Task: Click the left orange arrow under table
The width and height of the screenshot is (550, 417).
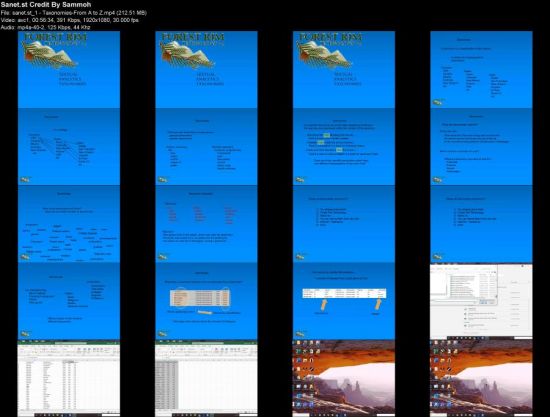Action: click(324, 304)
